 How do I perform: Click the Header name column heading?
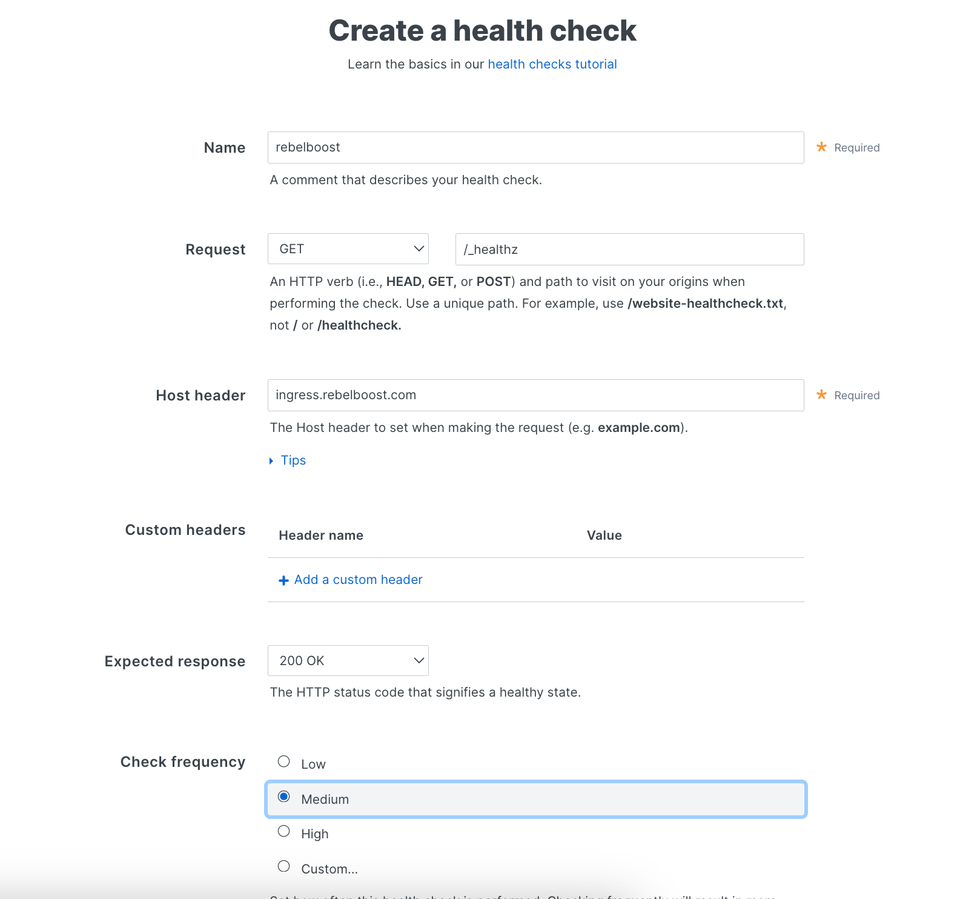click(x=321, y=536)
